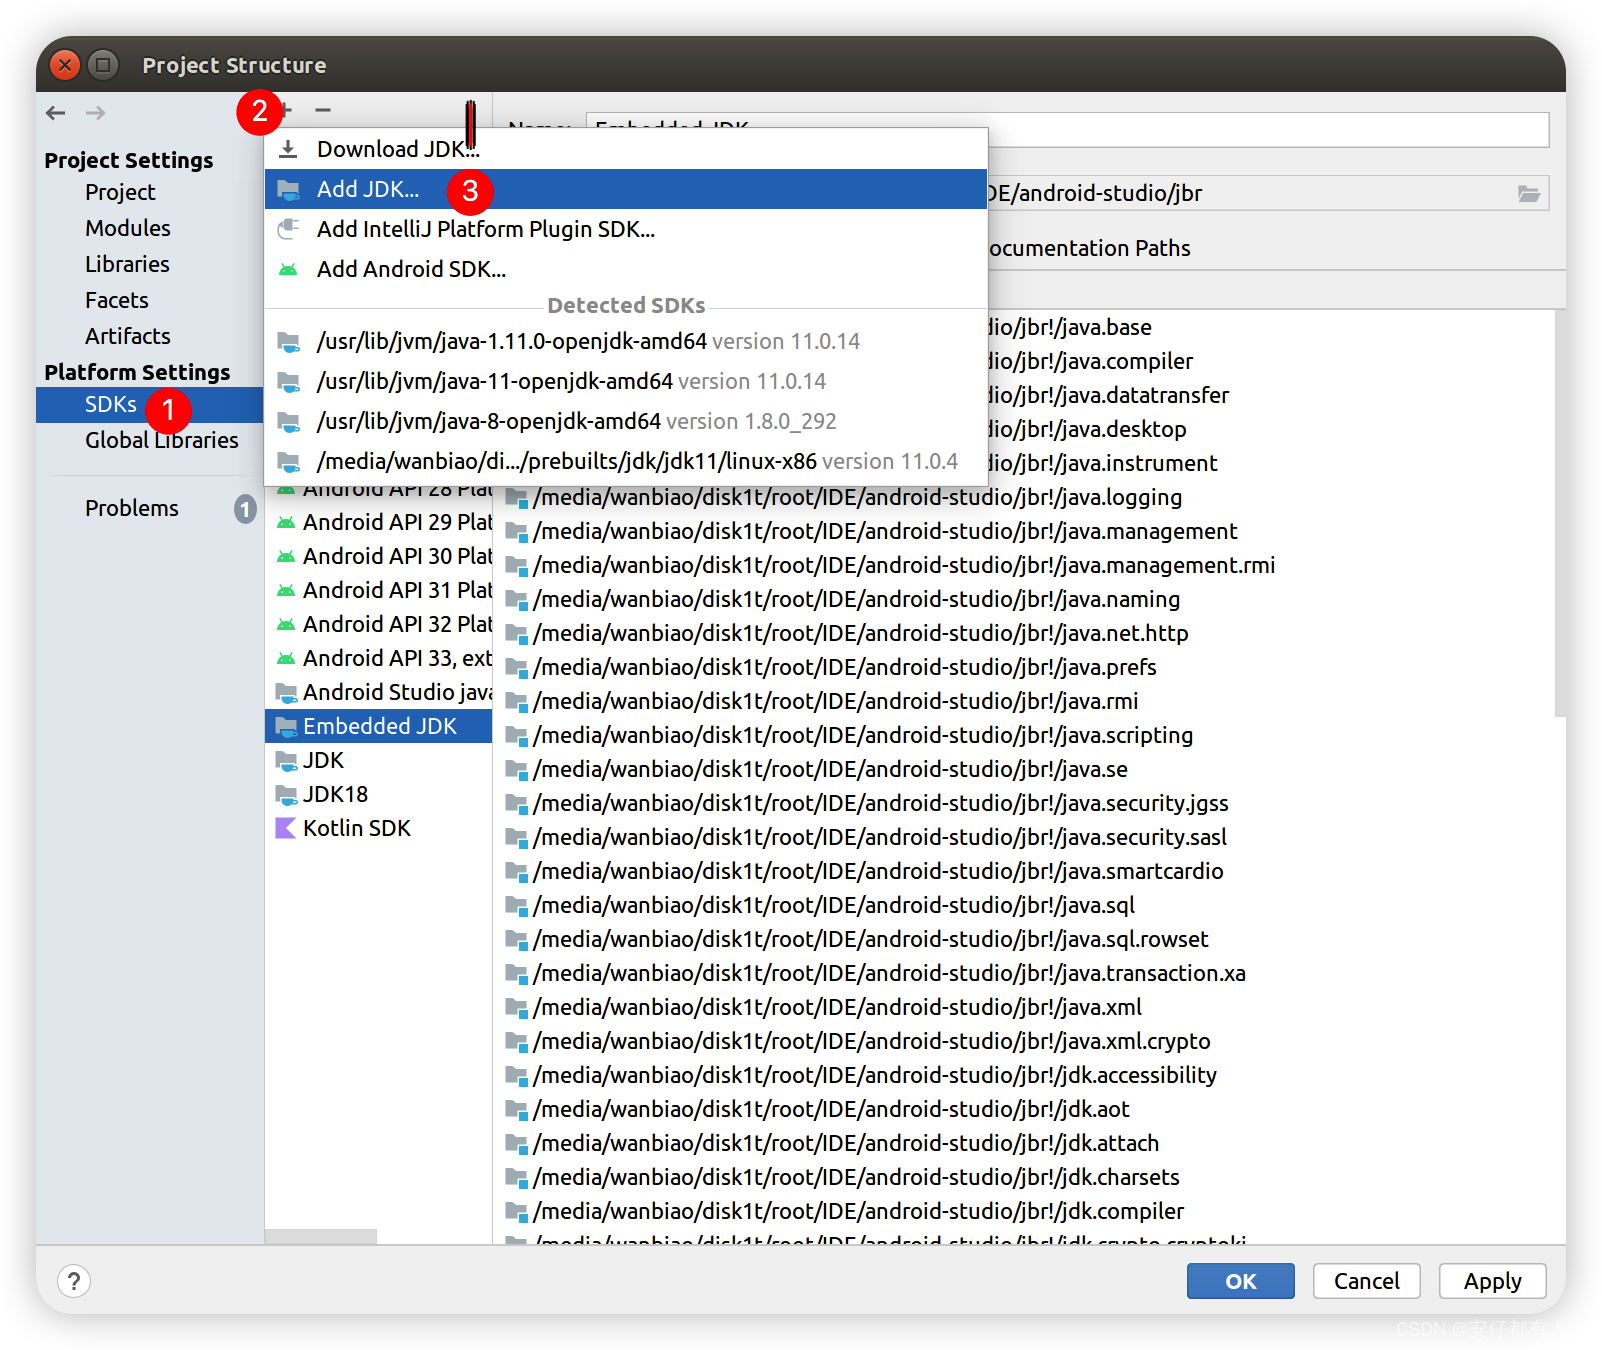Click the classpath list vertical scrollbar
The width and height of the screenshot is (1602, 1350).
tap(1560, 513)
